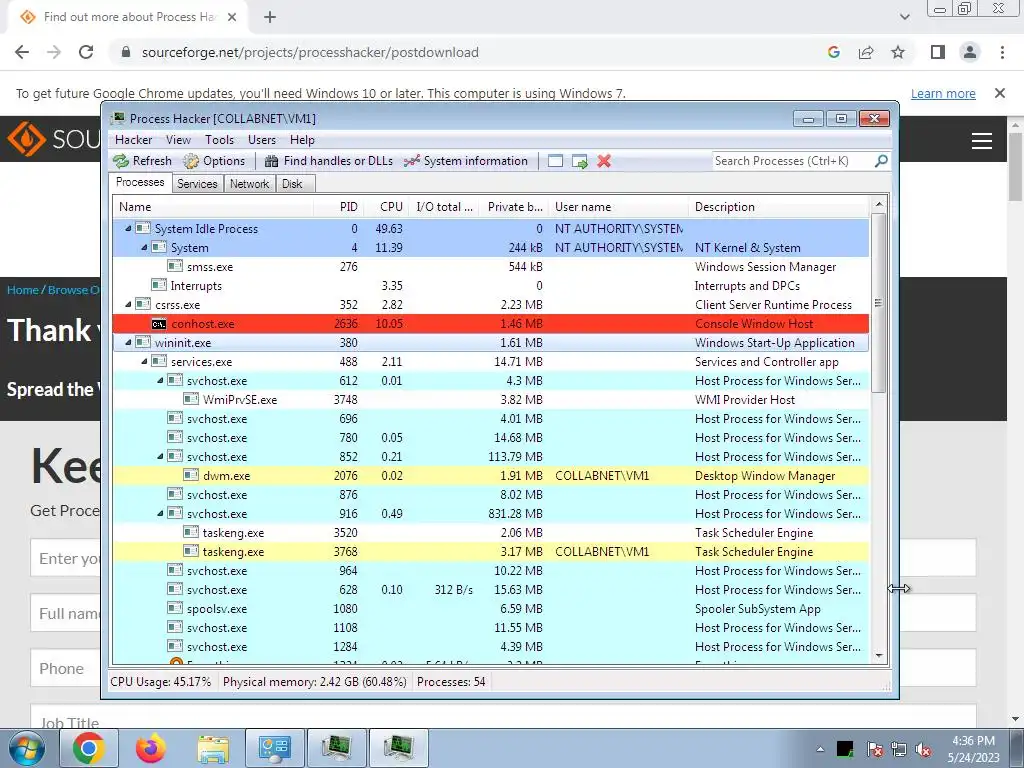This screenshot has width=1024, height=768.
Task: Click Chrome share page icon
Action: coord(866,52)
